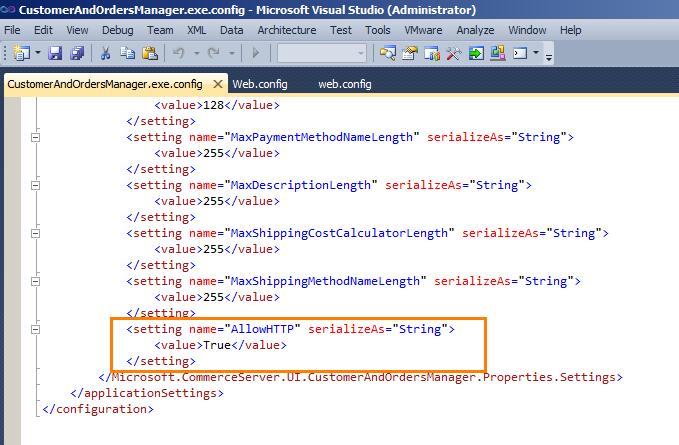
Task: Open Solution Explorer toolbar icon
Action: tap(388, 53)
